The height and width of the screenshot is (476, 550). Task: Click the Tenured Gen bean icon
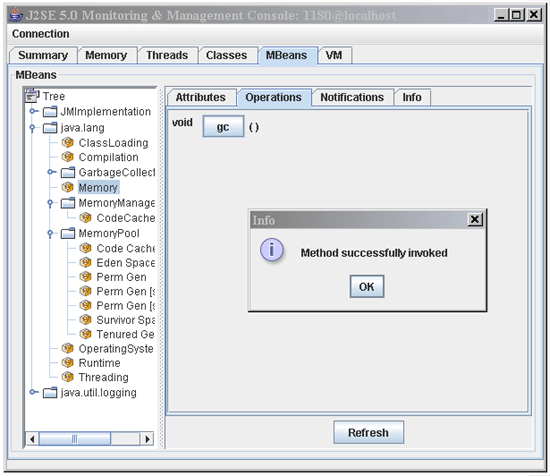[85, 334]
